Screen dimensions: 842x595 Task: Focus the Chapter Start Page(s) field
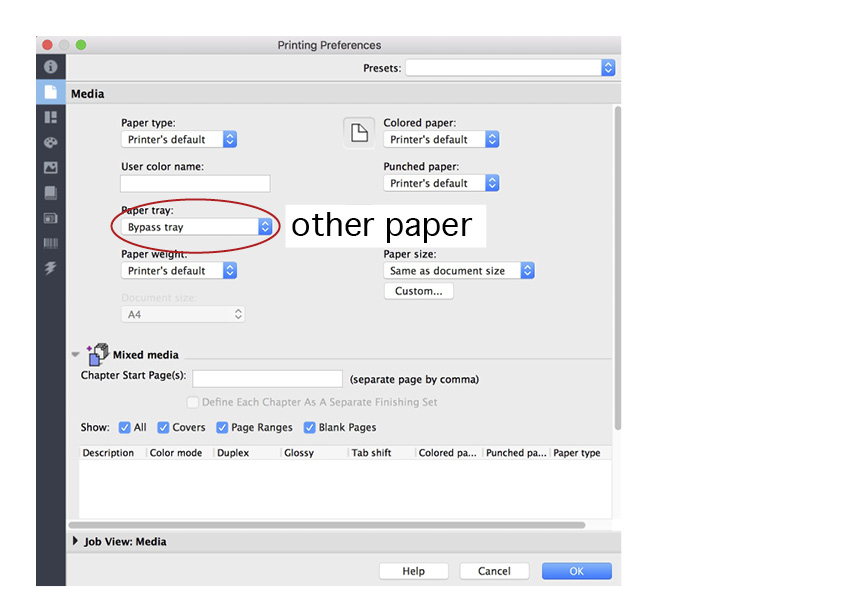[x=267, y=379]
